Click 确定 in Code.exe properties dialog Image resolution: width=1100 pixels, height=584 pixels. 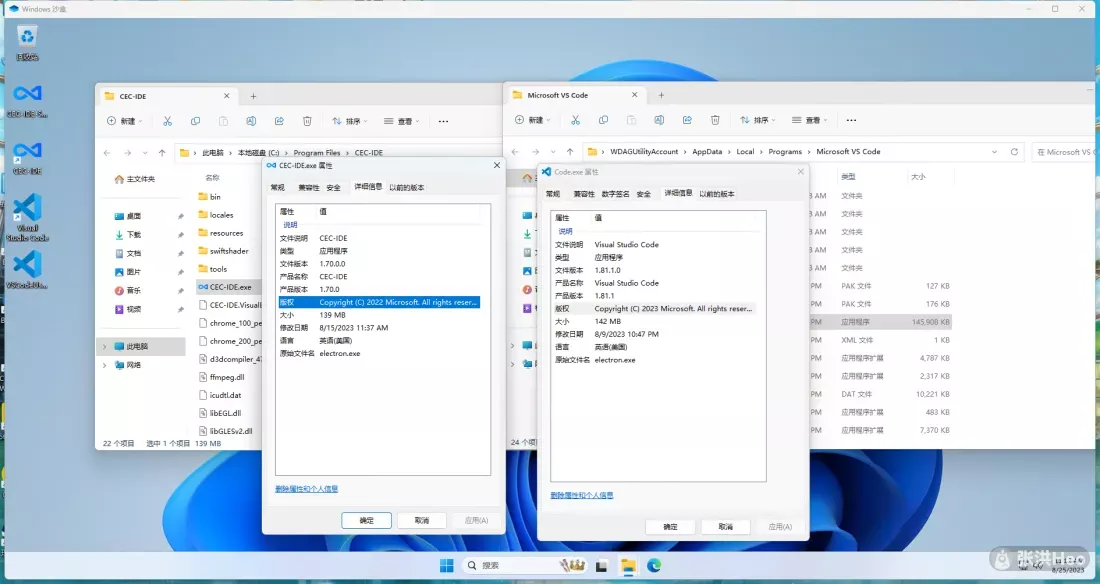pyautogui.click(x=670, y=526)
